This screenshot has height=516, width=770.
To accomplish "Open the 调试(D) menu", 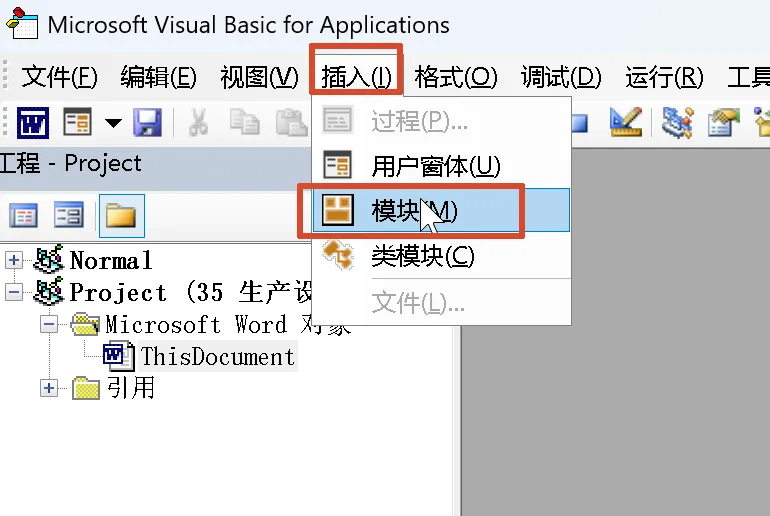I will (x=561, y=77).
